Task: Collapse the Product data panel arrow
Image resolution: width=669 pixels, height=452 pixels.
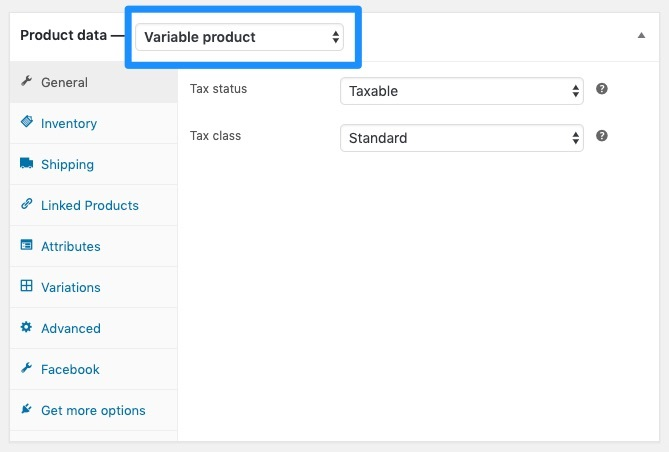Action: tap(641, 35)
